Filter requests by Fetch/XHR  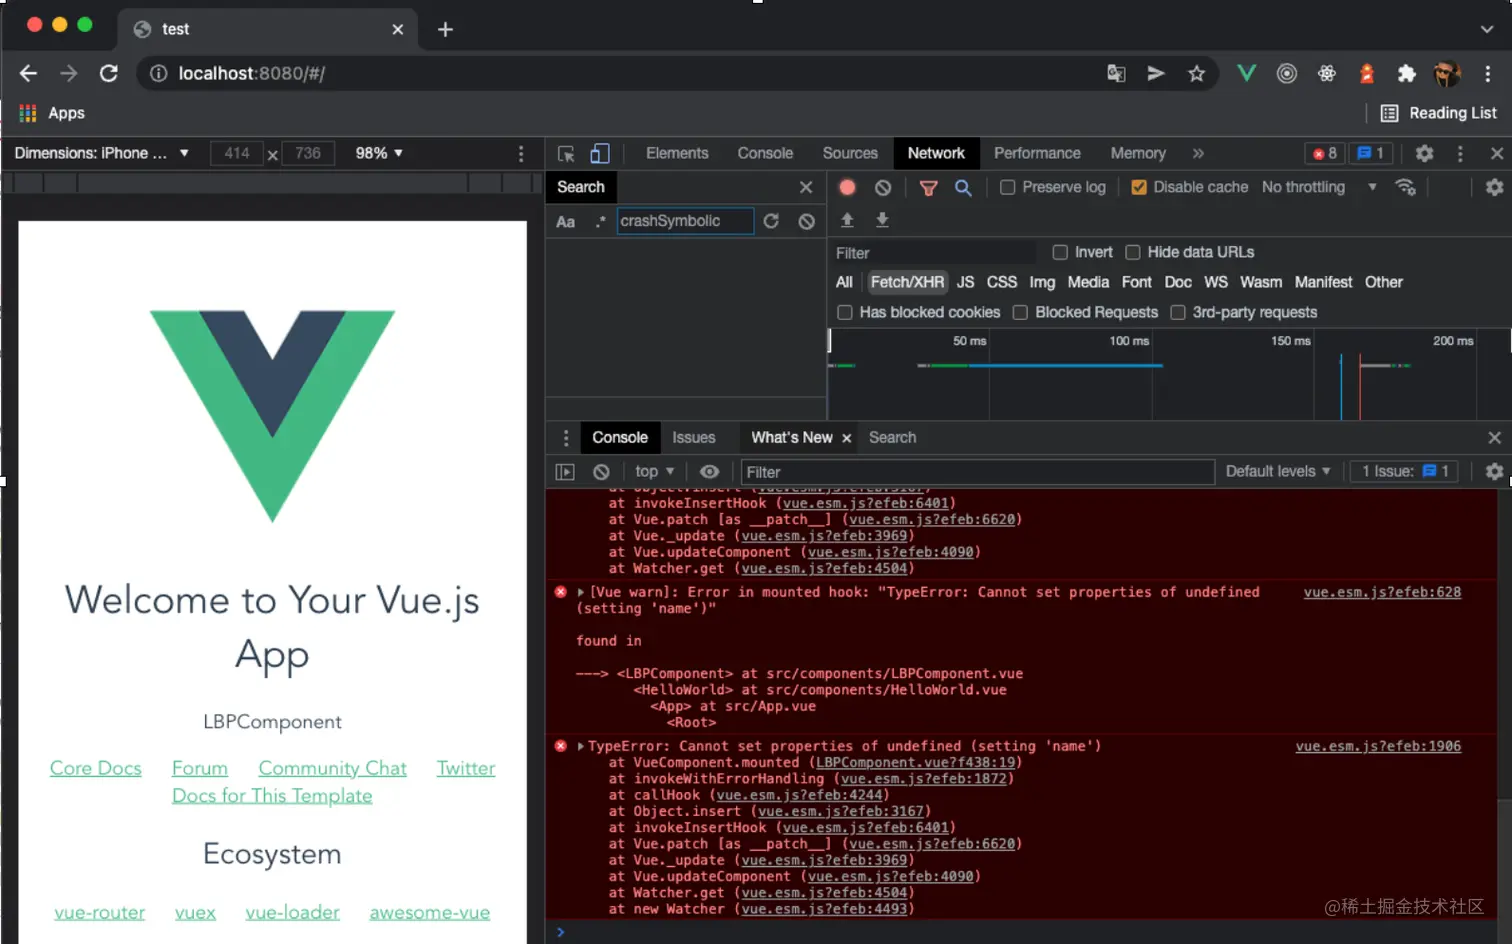[907, 282]
